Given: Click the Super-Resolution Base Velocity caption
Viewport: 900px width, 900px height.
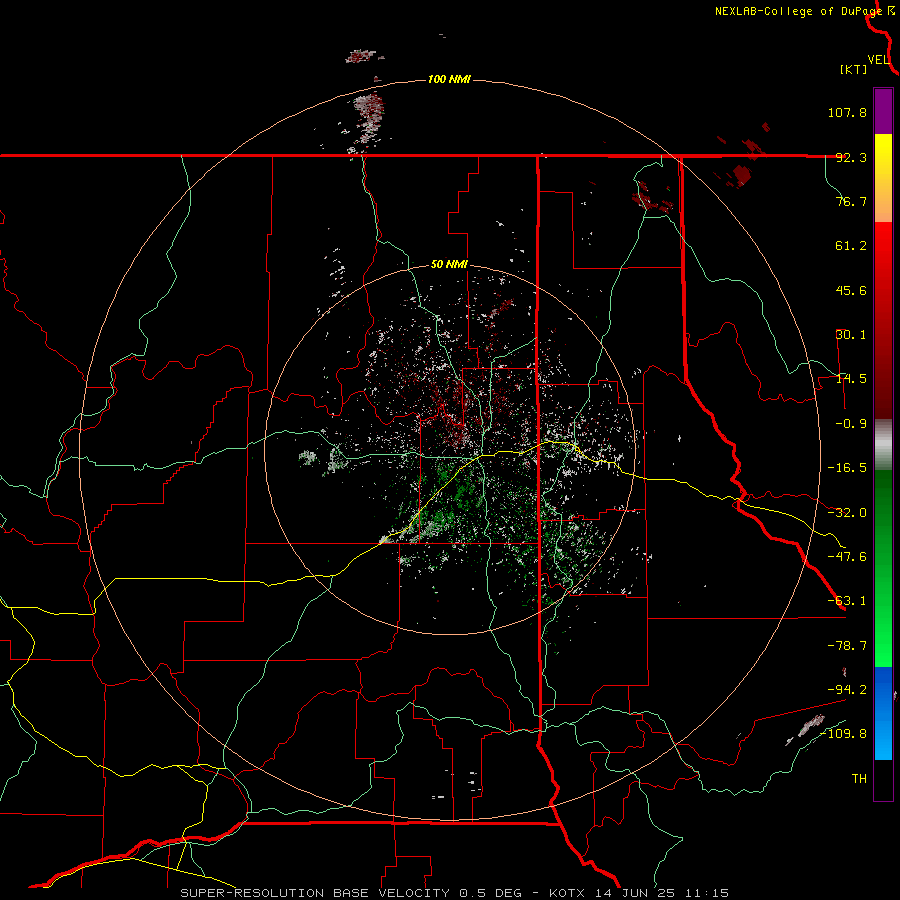Looking at the screenshot, I should pos(455,893).
